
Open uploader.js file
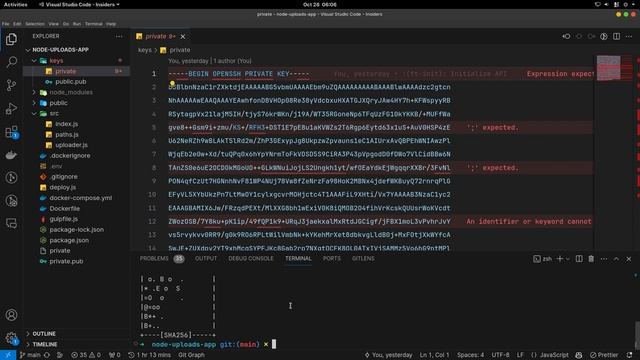coord(71,145)
